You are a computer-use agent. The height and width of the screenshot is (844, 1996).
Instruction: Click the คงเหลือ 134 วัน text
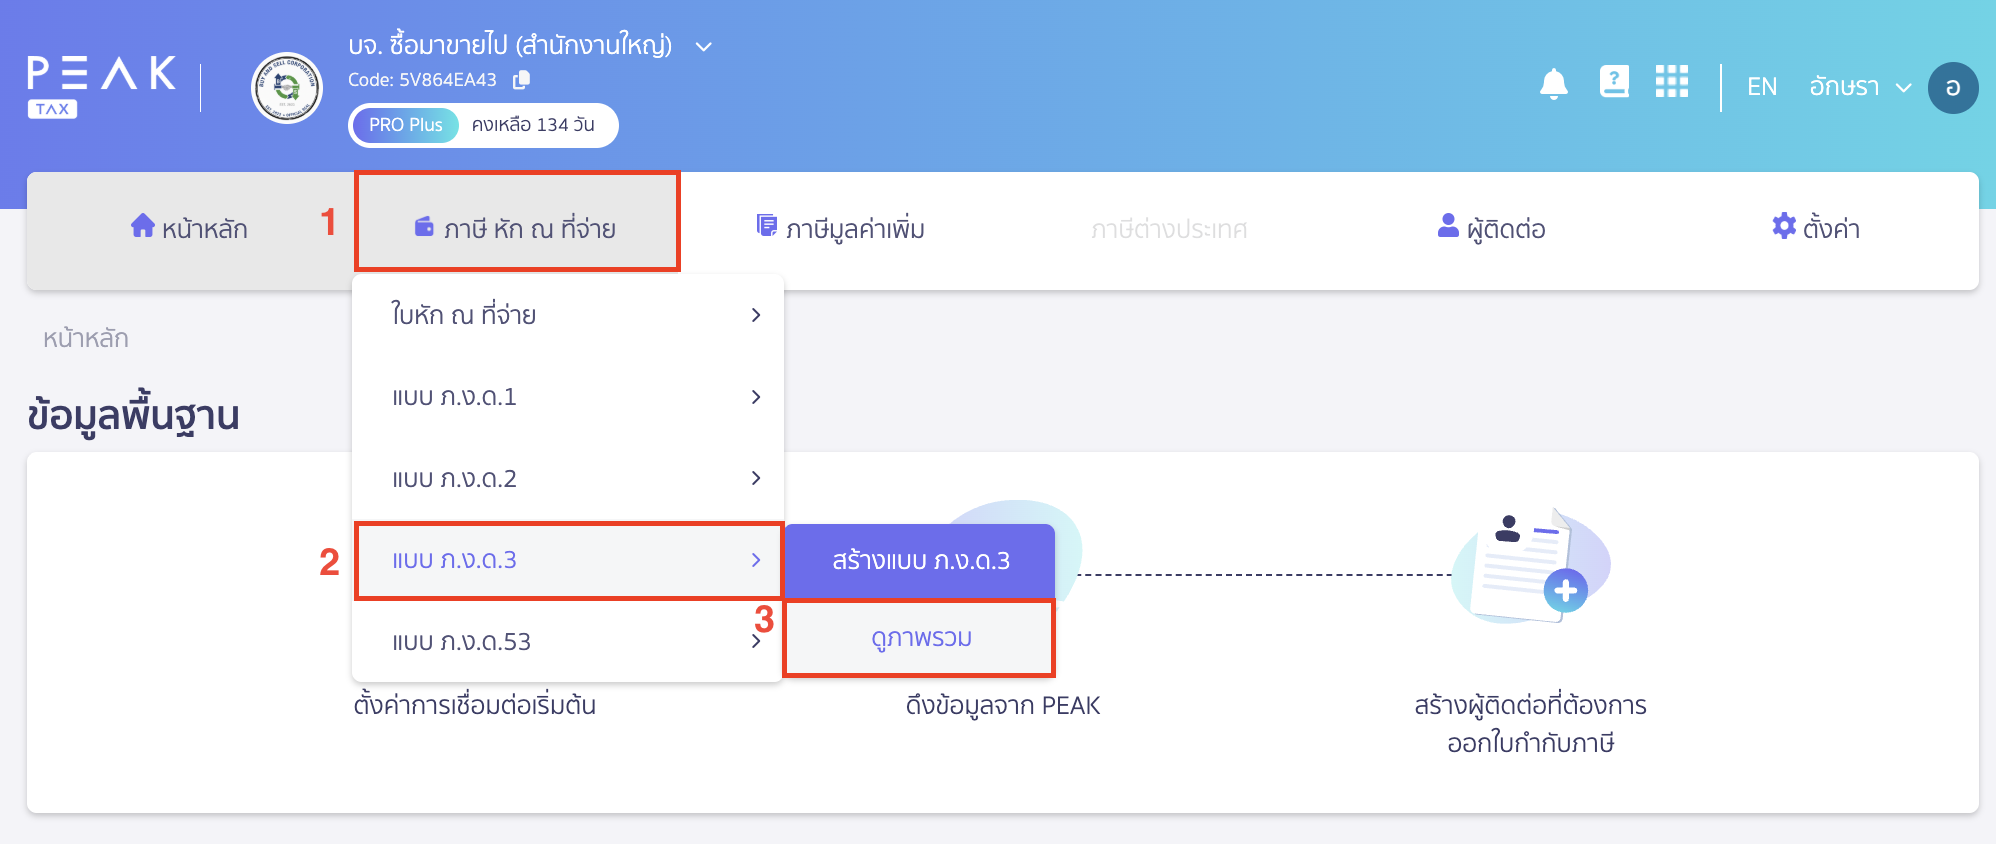click(x=533, y=125)
